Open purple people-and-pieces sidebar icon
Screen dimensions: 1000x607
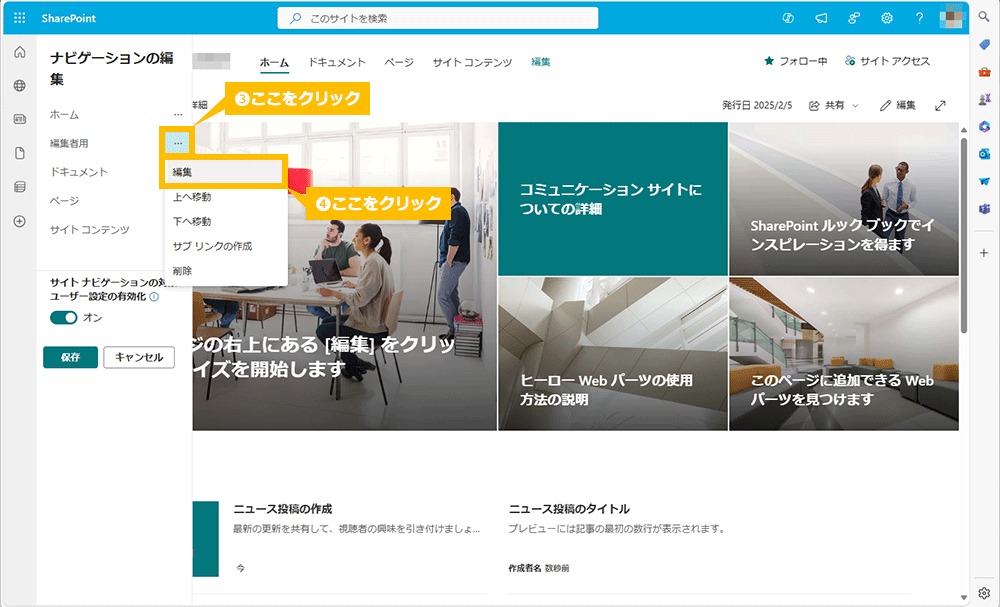984,99
